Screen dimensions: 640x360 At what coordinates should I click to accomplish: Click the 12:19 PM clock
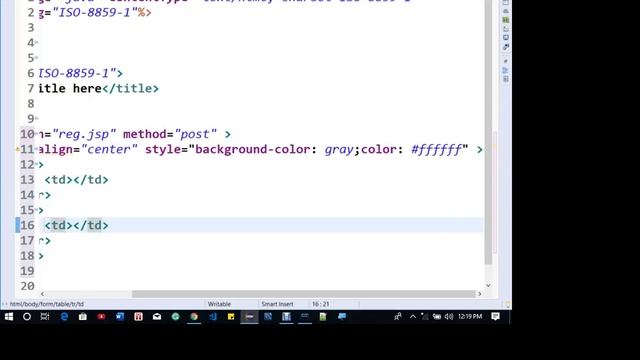coord(470,316)
